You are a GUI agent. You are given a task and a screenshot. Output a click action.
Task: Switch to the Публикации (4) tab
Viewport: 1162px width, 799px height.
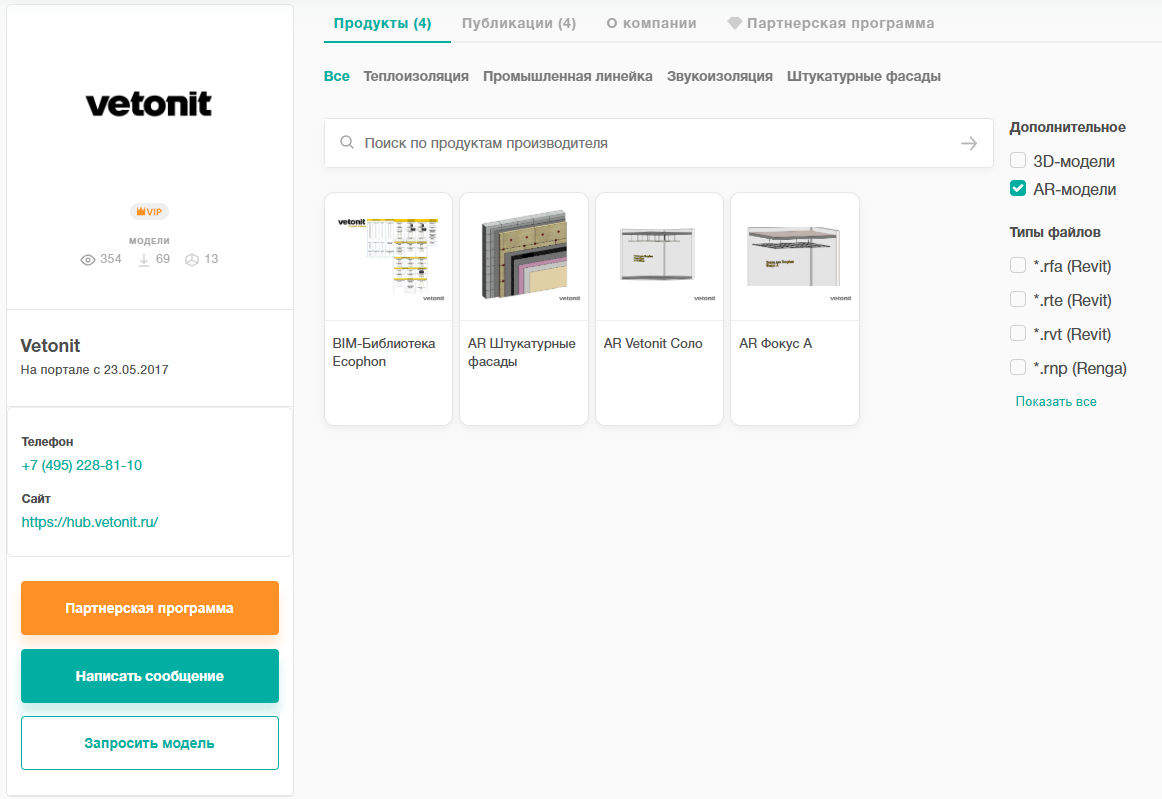(x=519, y=23)
